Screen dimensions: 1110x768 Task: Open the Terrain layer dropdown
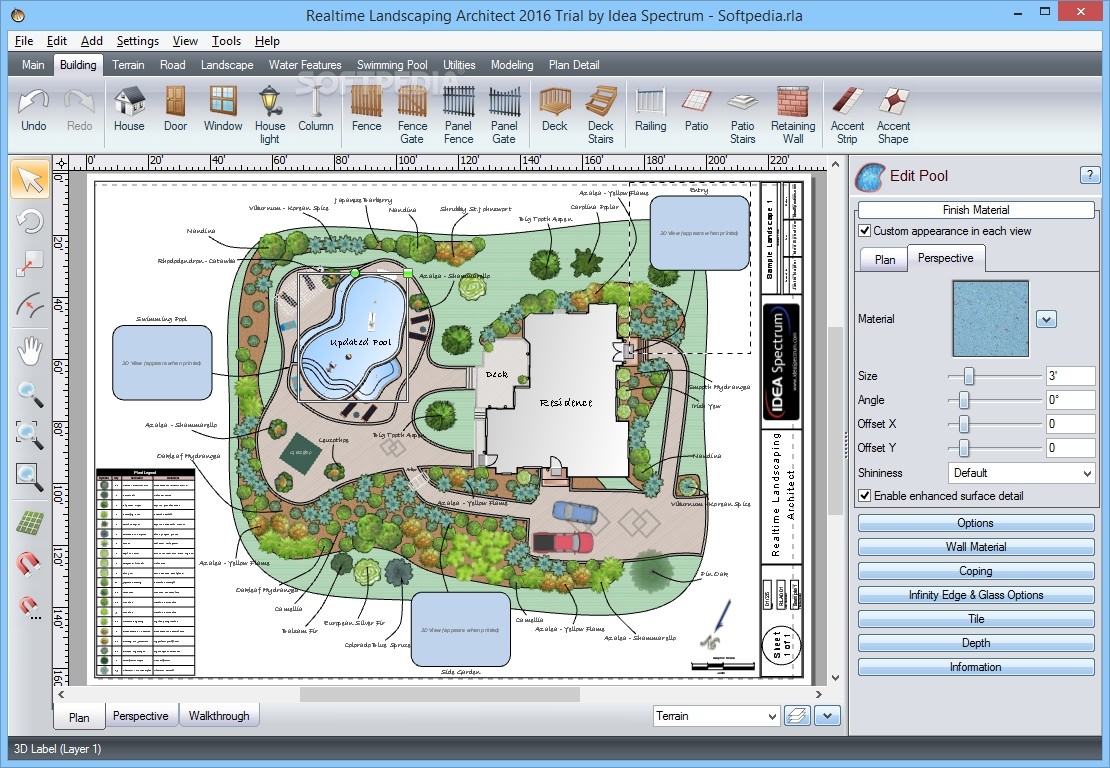pos(716,716)
